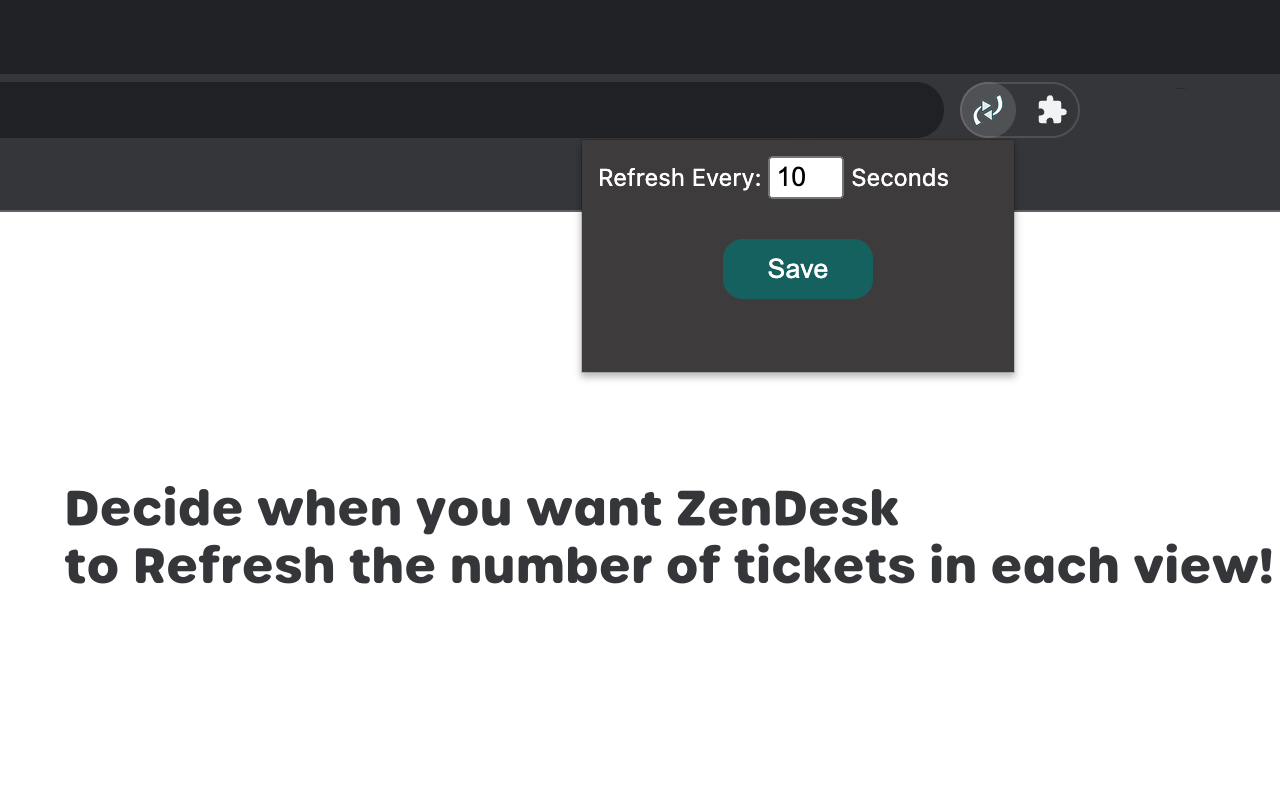1280x800 pixels.
Task: Activate the ZenDesk auto-refresh toolbar icon
Action: click(989, 110)
